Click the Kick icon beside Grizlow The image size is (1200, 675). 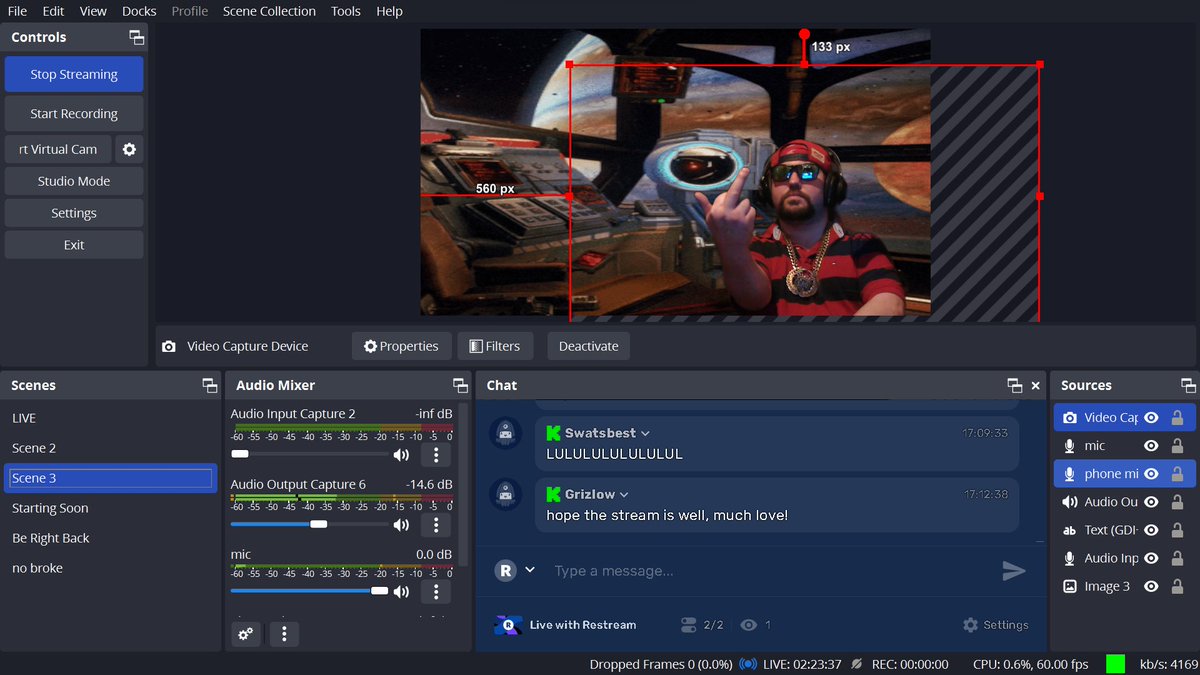(553, 494)
